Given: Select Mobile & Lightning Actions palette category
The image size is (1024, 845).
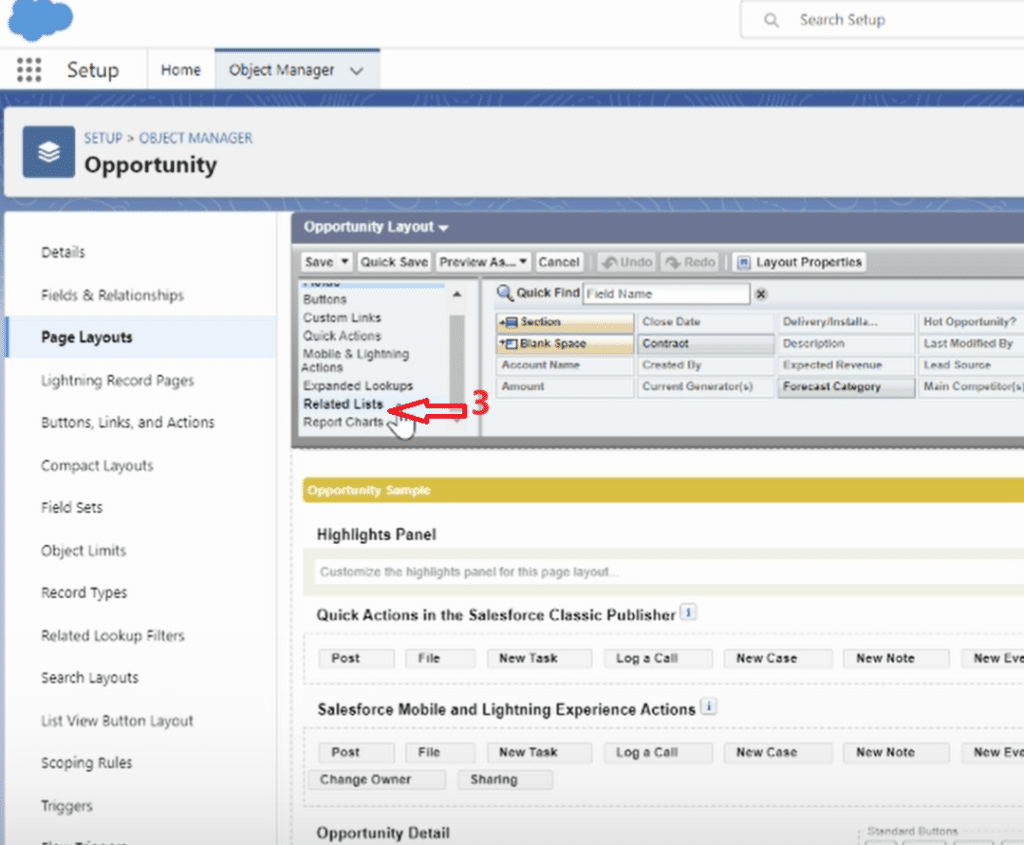Looking at the screenshot, I should click(355, 360).
